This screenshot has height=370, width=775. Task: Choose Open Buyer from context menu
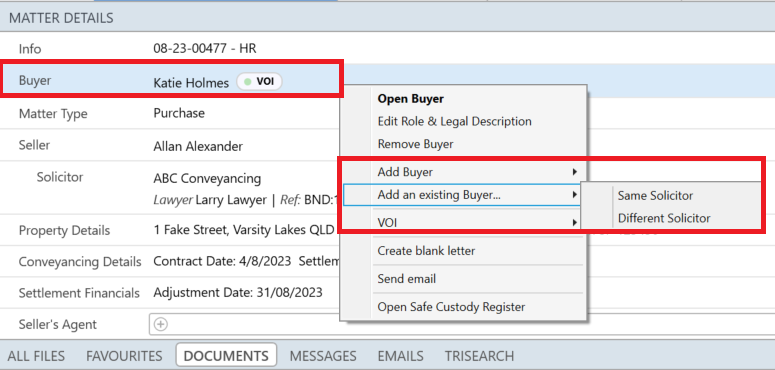[x=411, y=99]
